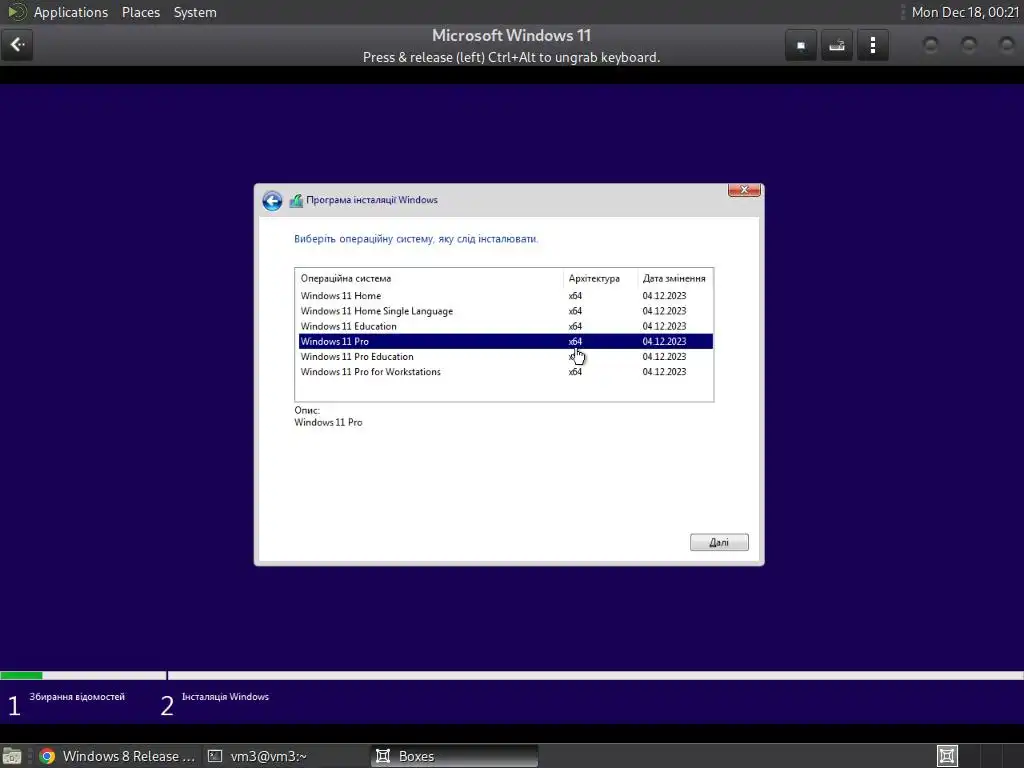Select Windows 11 Home edition row
This screenshot has height=768, width=1024.
pyautogui.click(x=505, y=296)
